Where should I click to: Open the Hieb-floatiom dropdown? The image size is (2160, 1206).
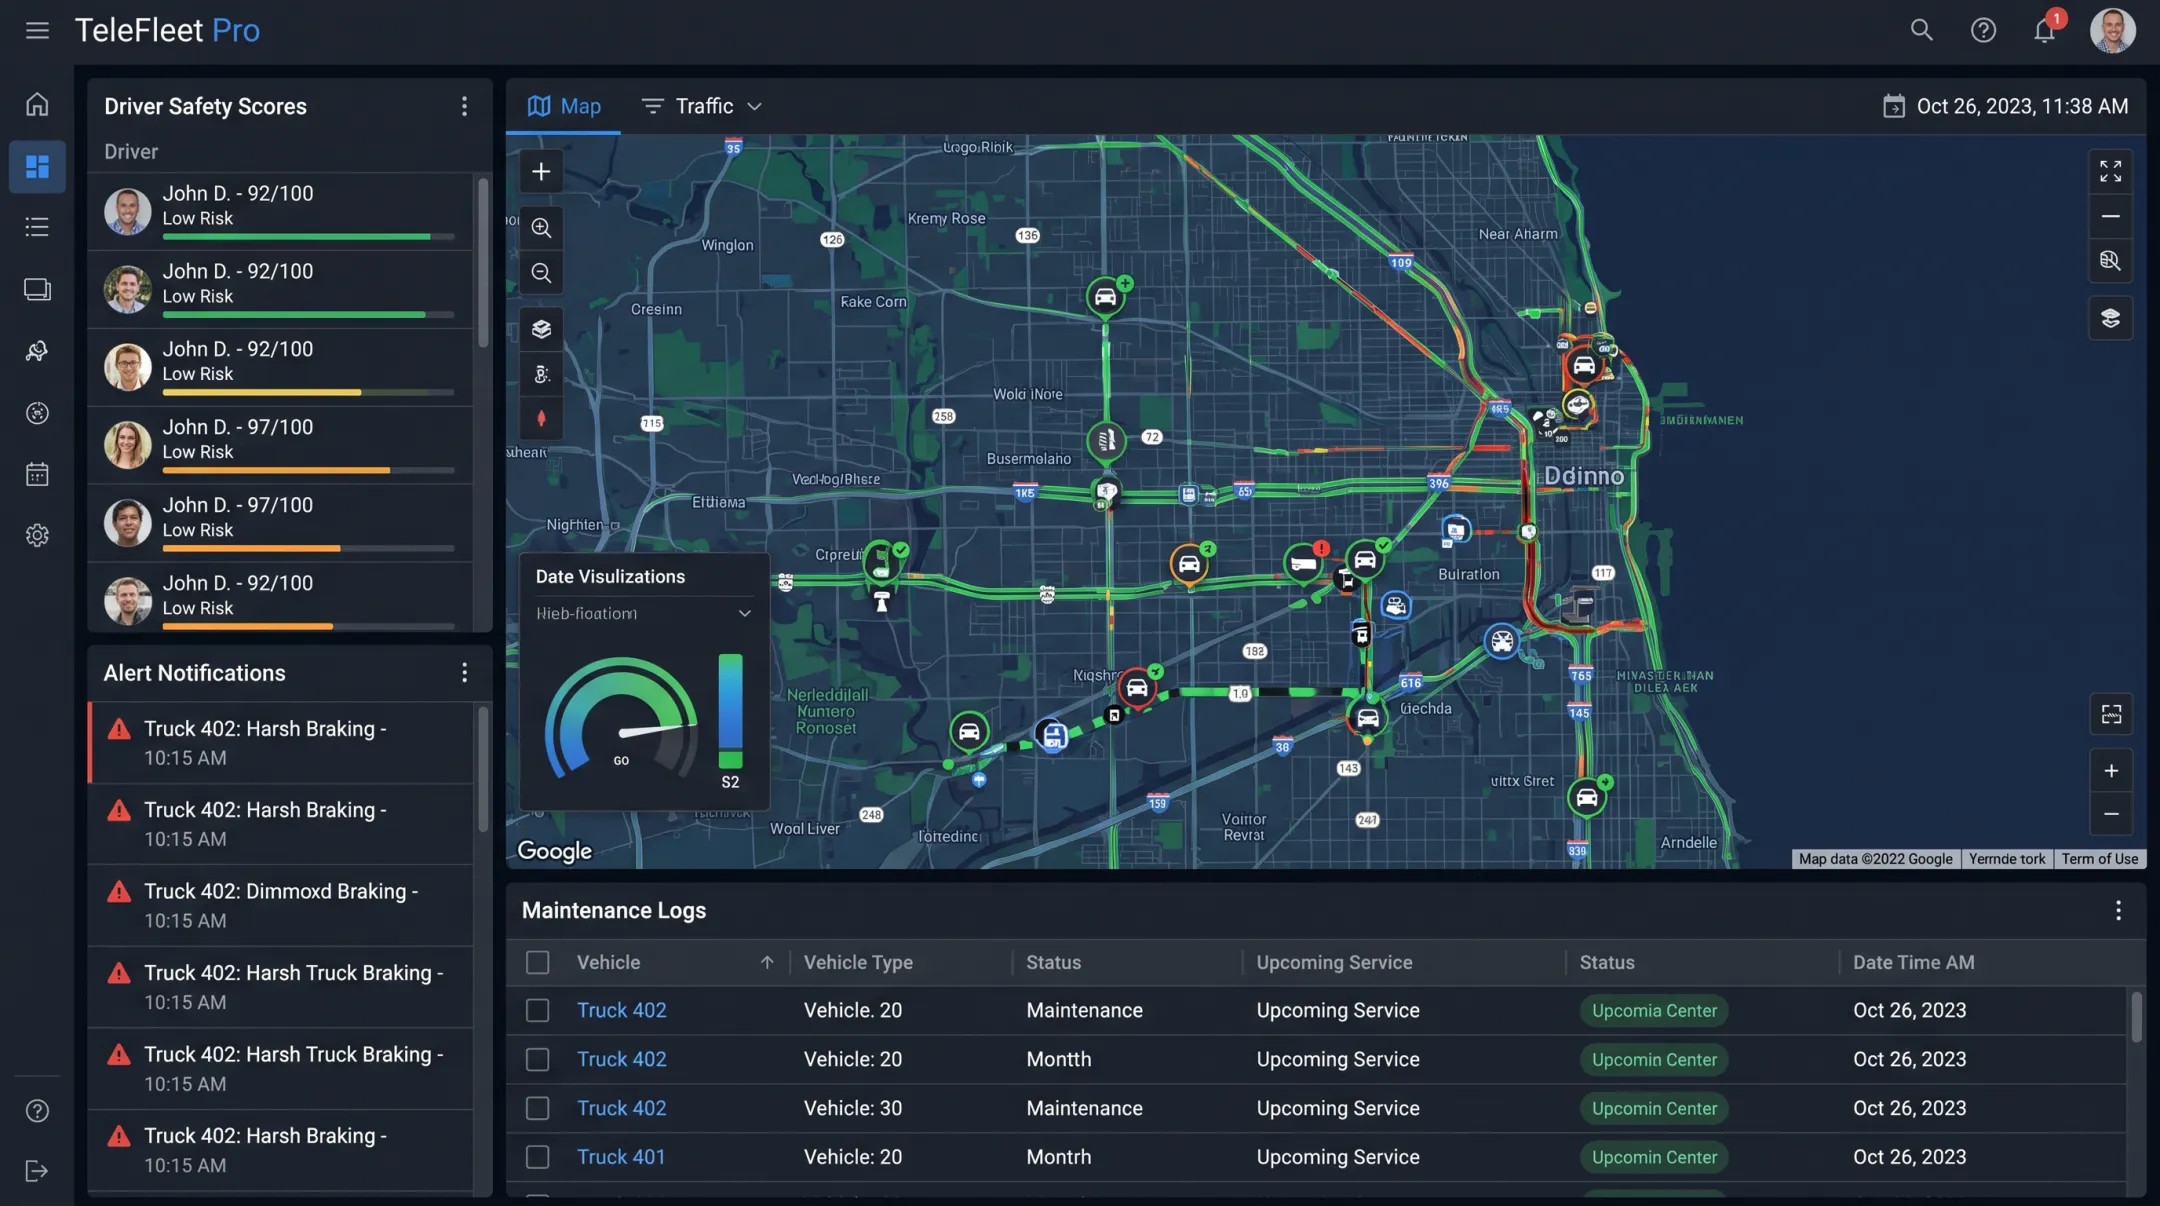(x=643, y=613)
